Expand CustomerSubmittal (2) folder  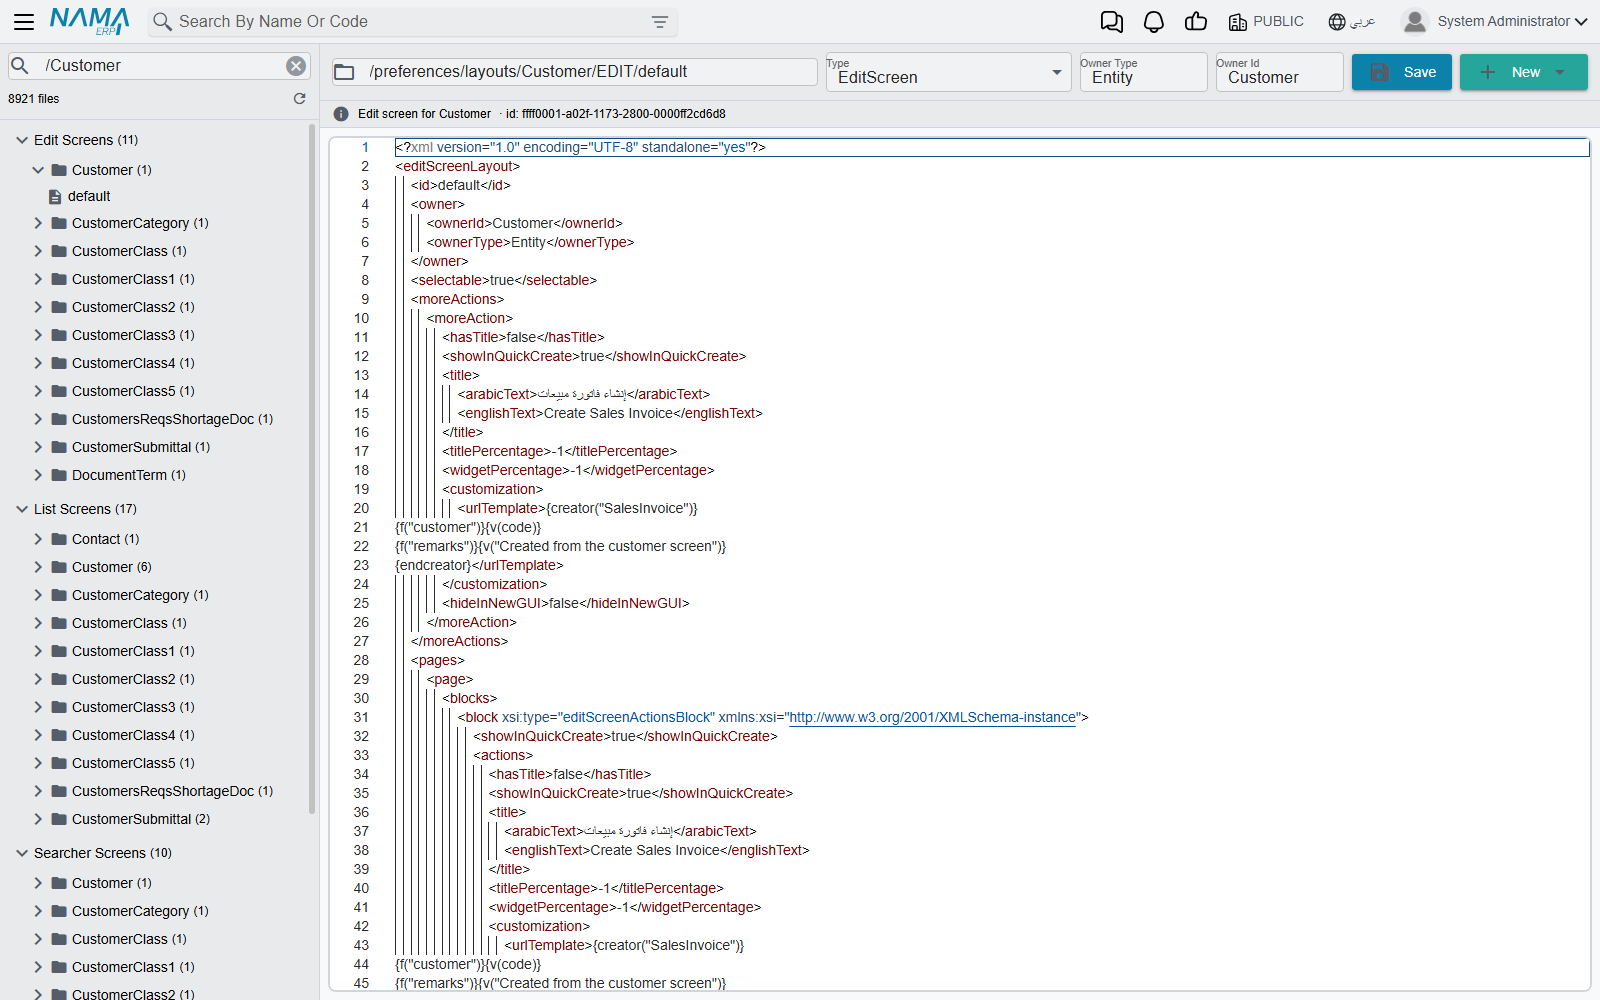pyautogui.click(x=38, y=819)
